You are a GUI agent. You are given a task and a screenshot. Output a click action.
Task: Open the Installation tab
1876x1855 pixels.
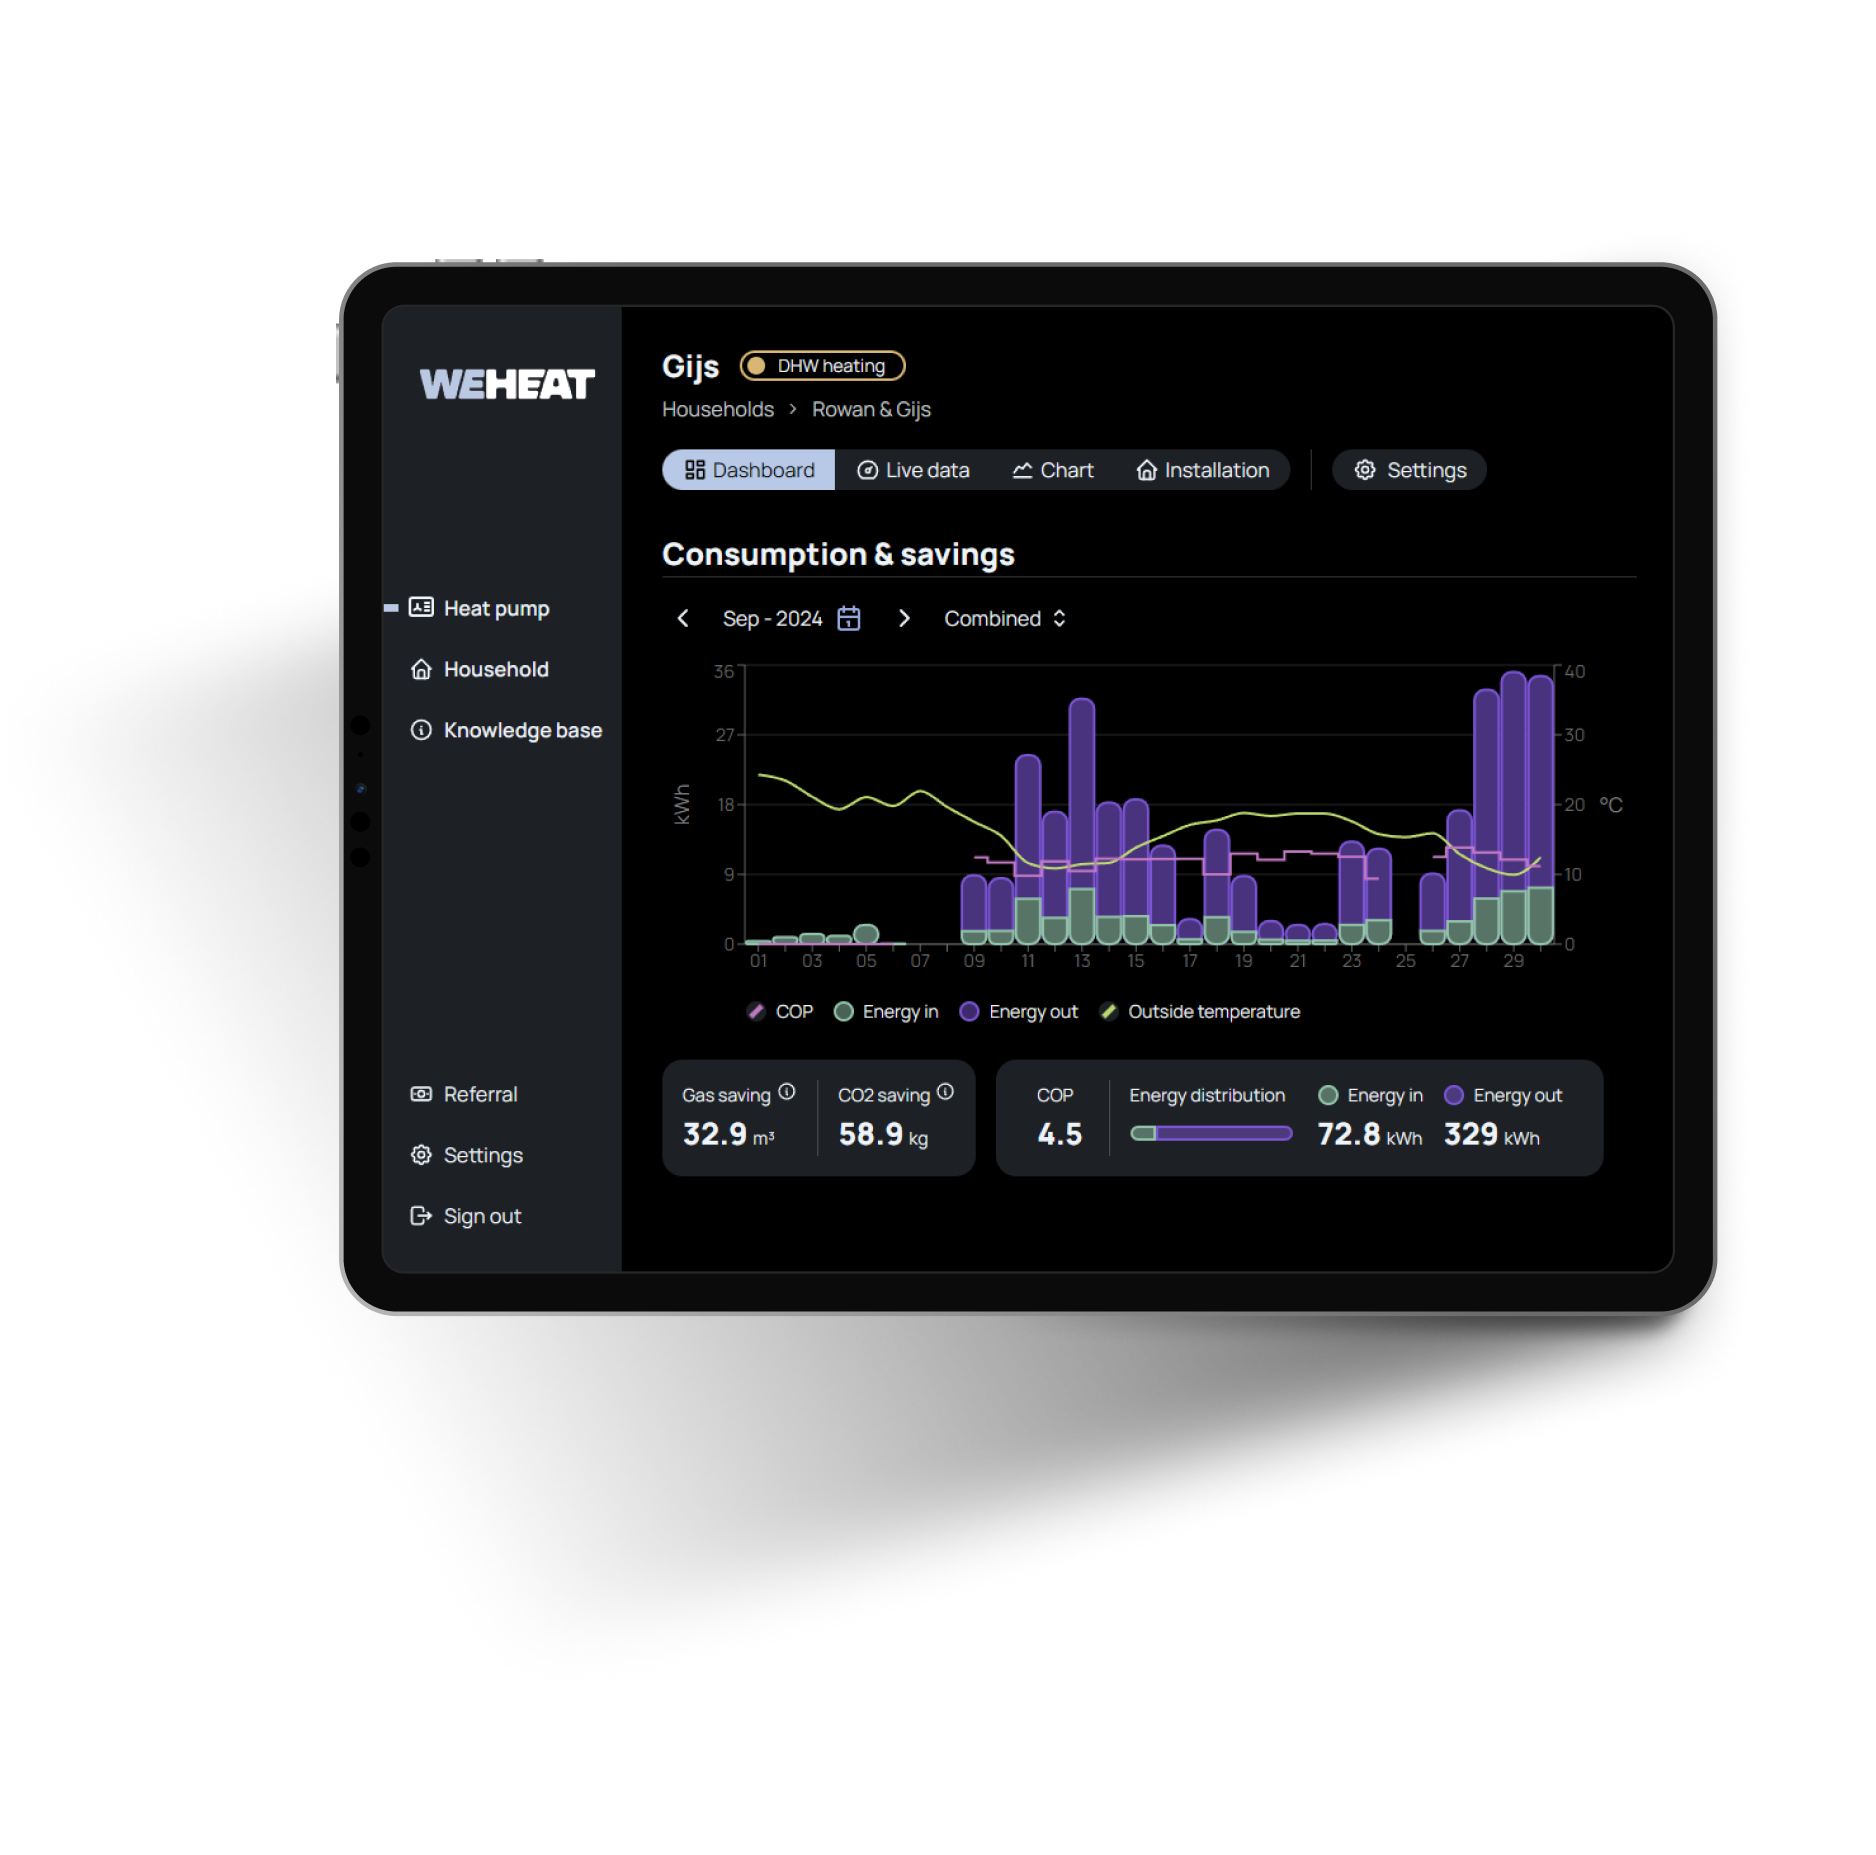click(x=1202, y=470)
